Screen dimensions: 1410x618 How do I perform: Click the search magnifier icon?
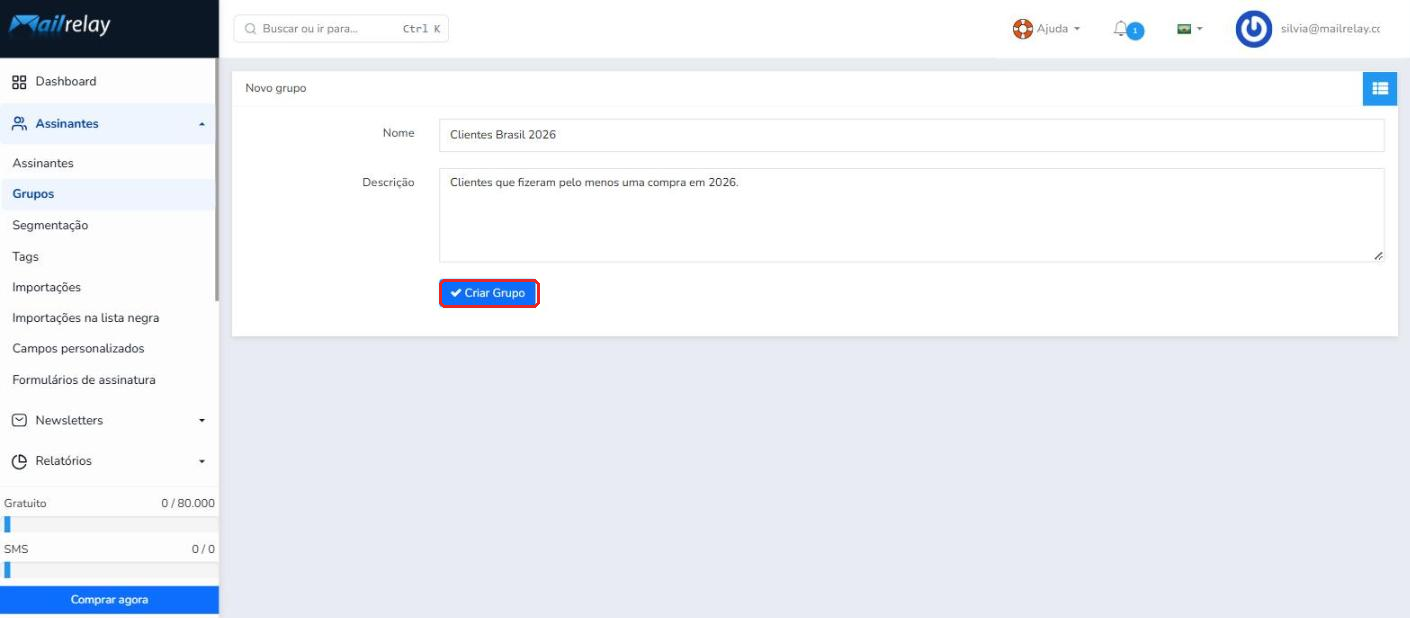250,29
